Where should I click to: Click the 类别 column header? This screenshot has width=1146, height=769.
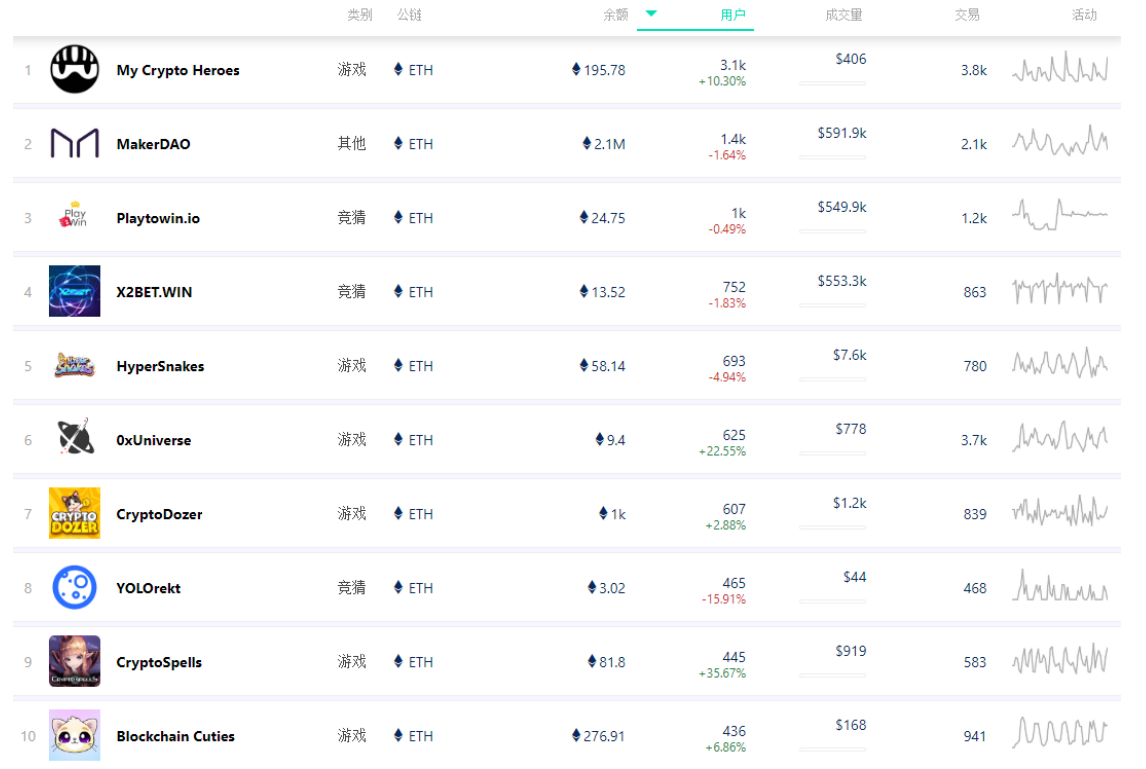click(360, 15)
